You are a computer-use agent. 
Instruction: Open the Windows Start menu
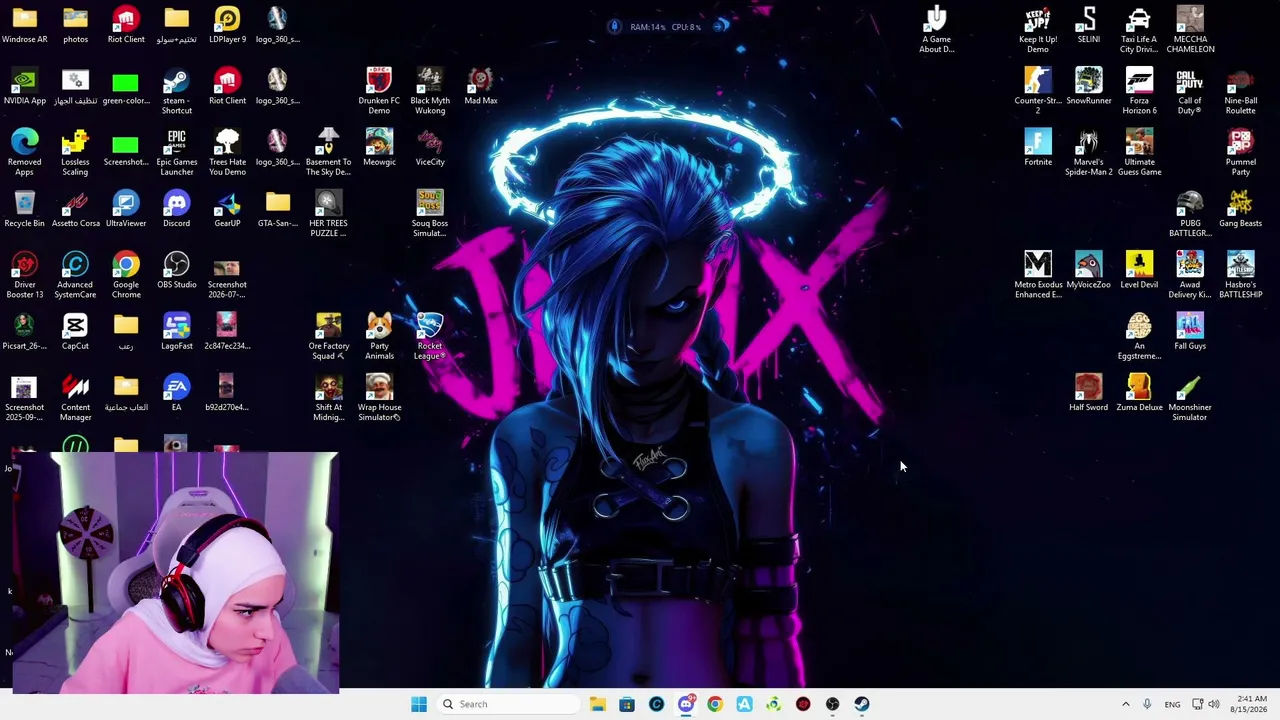click(419, 704)
